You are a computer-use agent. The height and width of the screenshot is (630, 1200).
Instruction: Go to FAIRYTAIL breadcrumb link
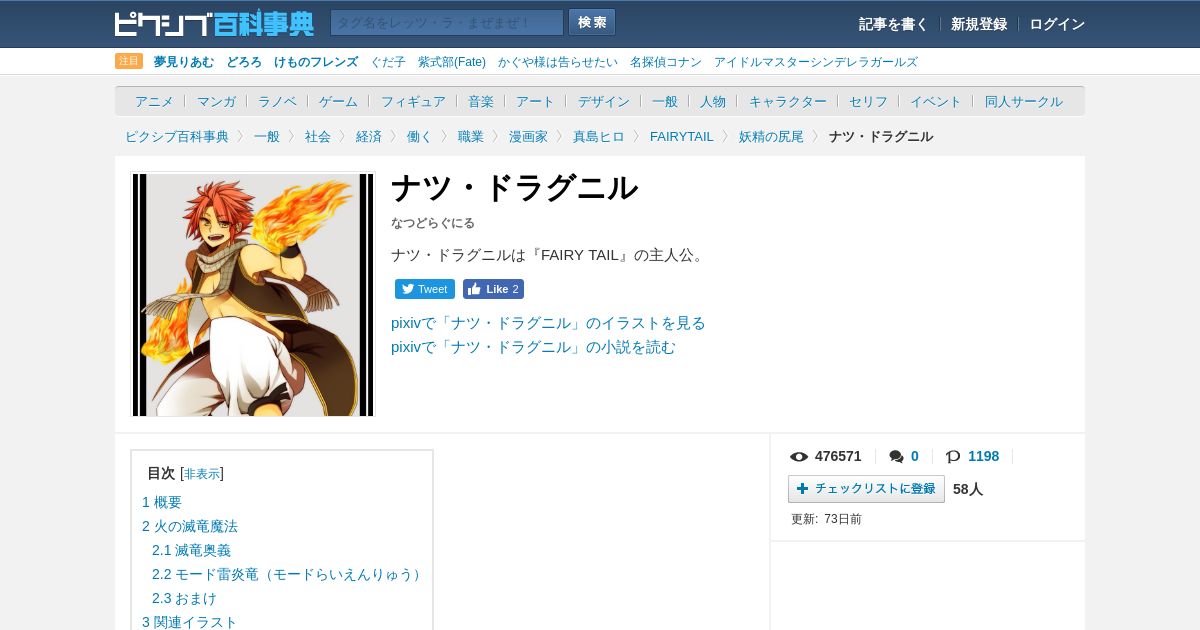tap(682, 136)
